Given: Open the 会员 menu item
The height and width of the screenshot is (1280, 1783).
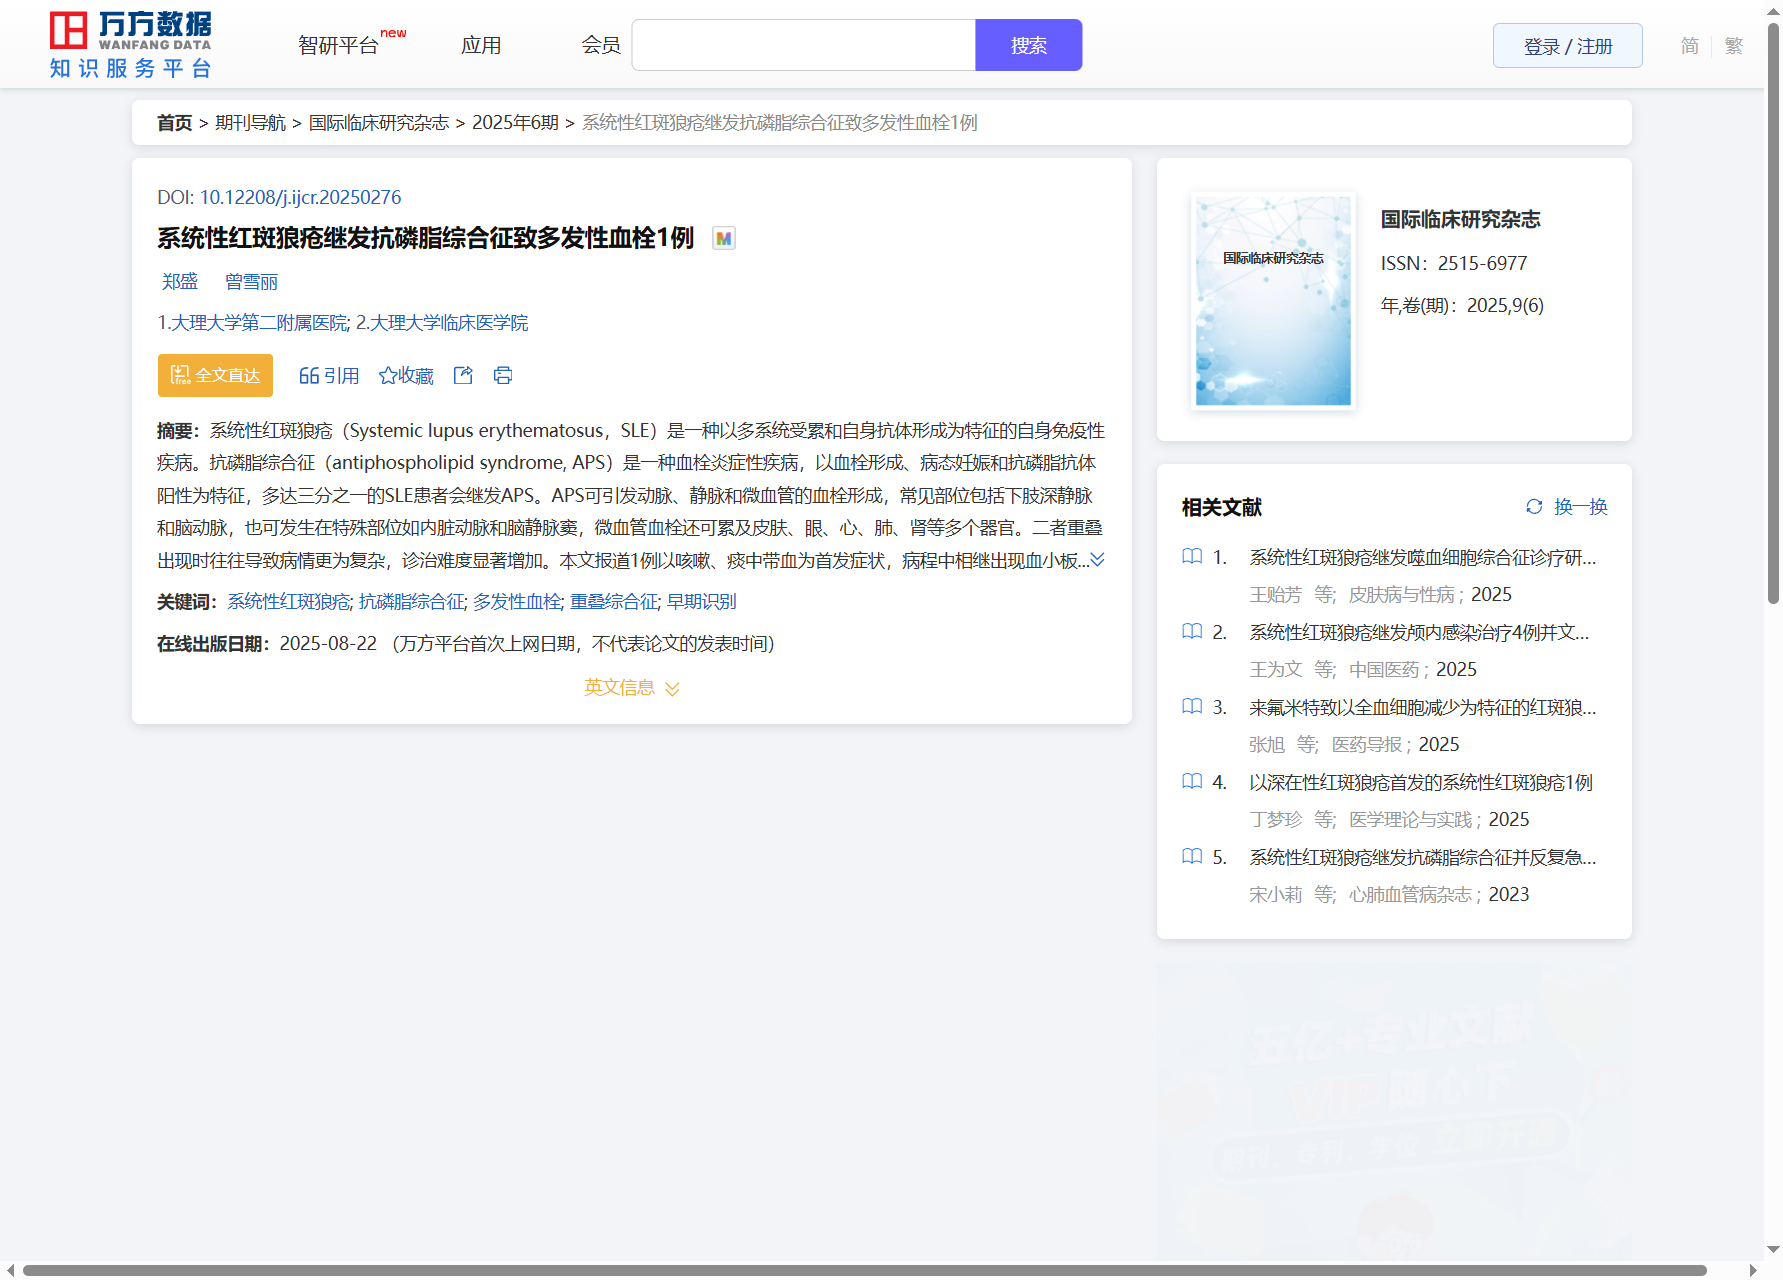Looking at the screenshot, I should click(x=601, y=46).
